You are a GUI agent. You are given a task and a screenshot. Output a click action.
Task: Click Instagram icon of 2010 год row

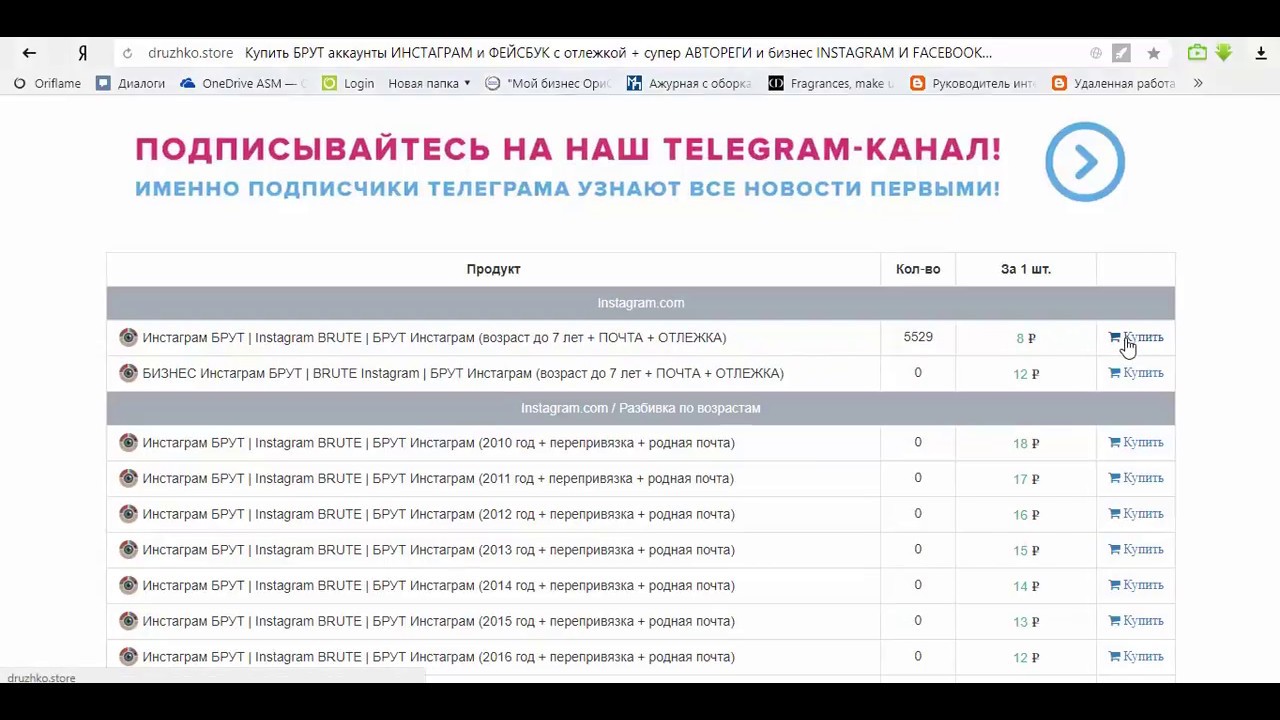128,442
